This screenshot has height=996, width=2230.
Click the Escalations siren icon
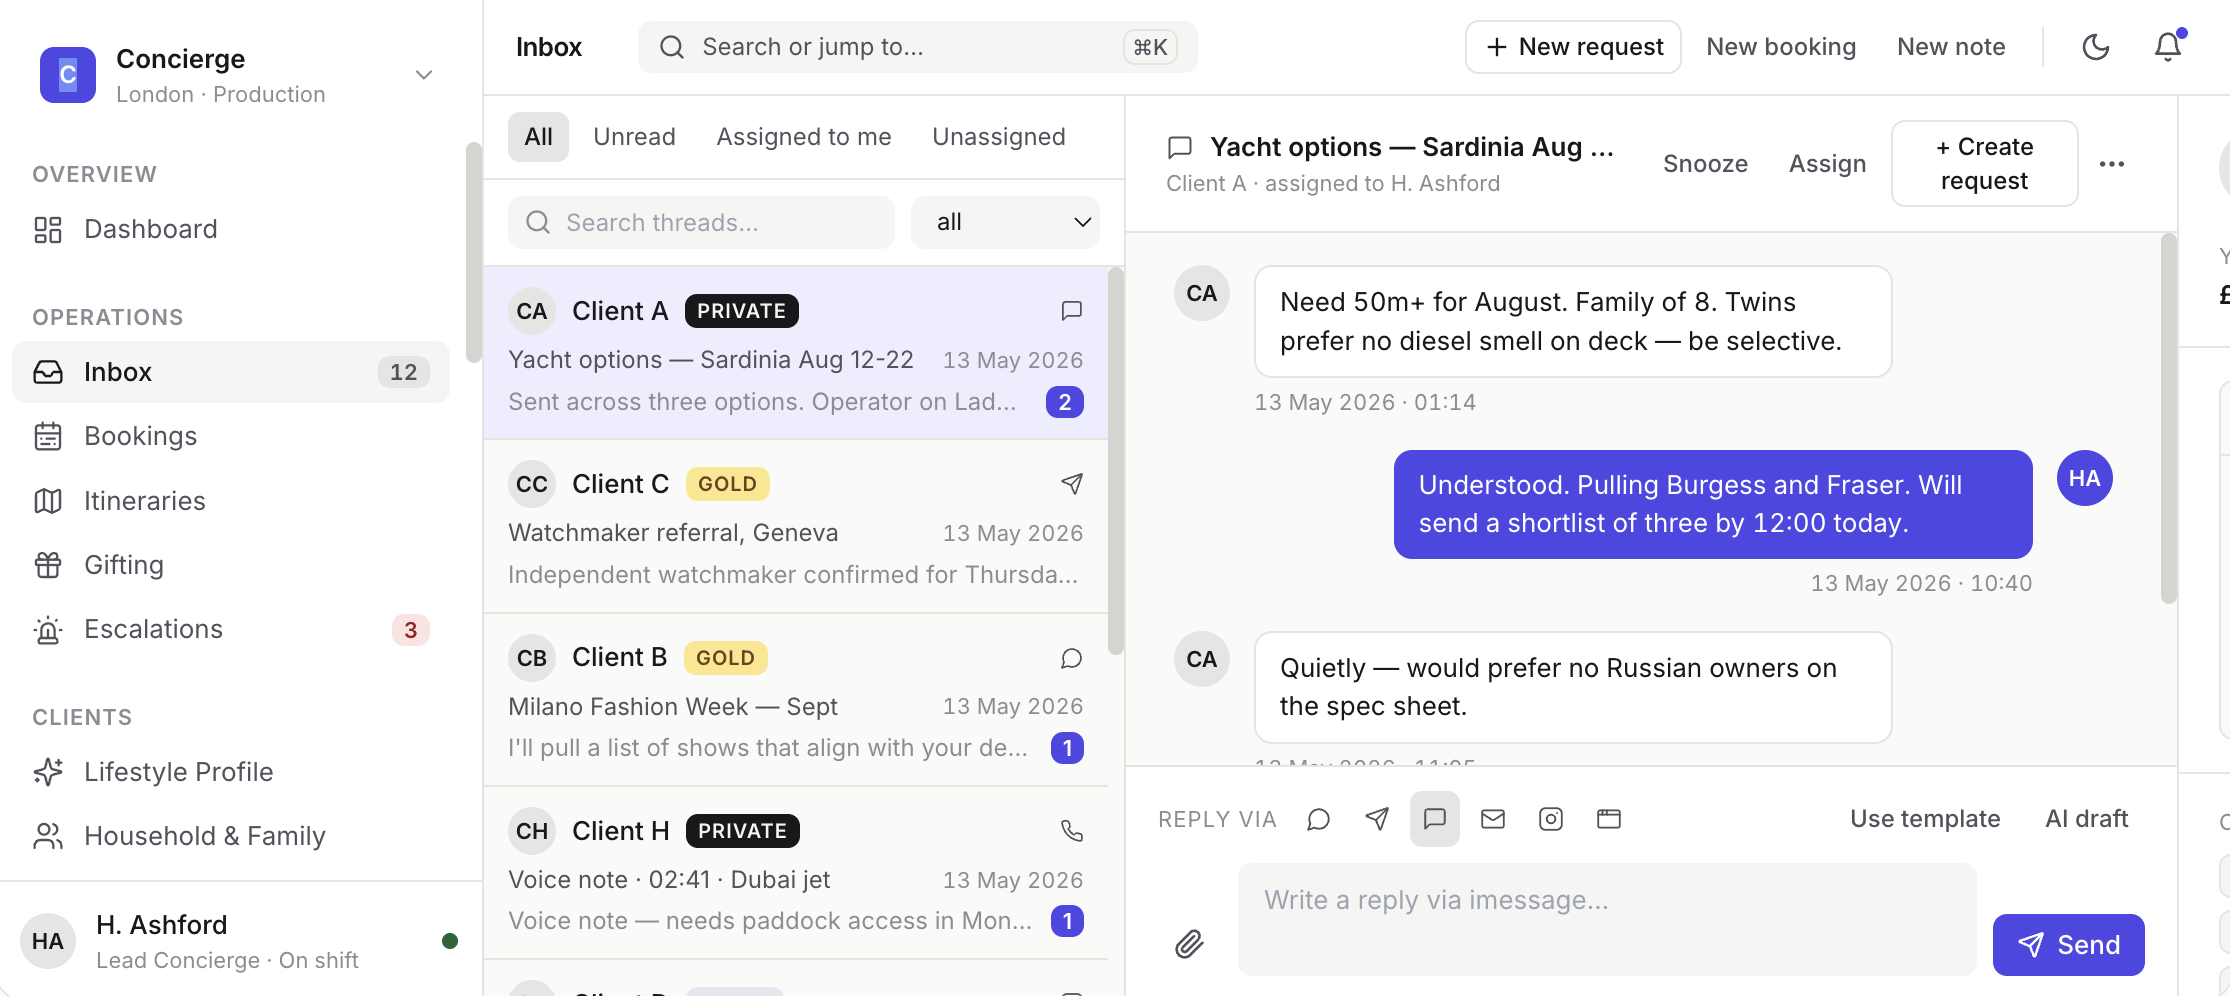click(48, 630)
